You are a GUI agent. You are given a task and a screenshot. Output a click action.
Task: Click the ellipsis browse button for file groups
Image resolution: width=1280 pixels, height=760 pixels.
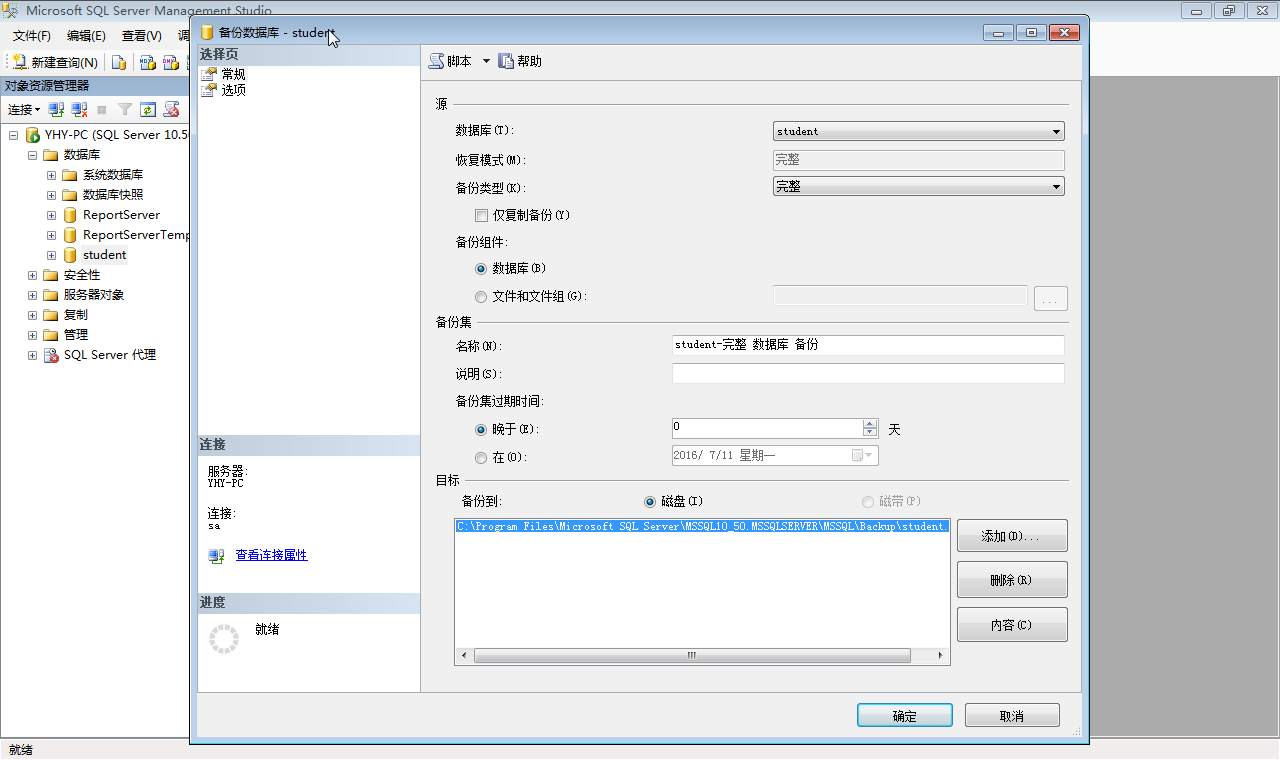[x=1051, y=298]
